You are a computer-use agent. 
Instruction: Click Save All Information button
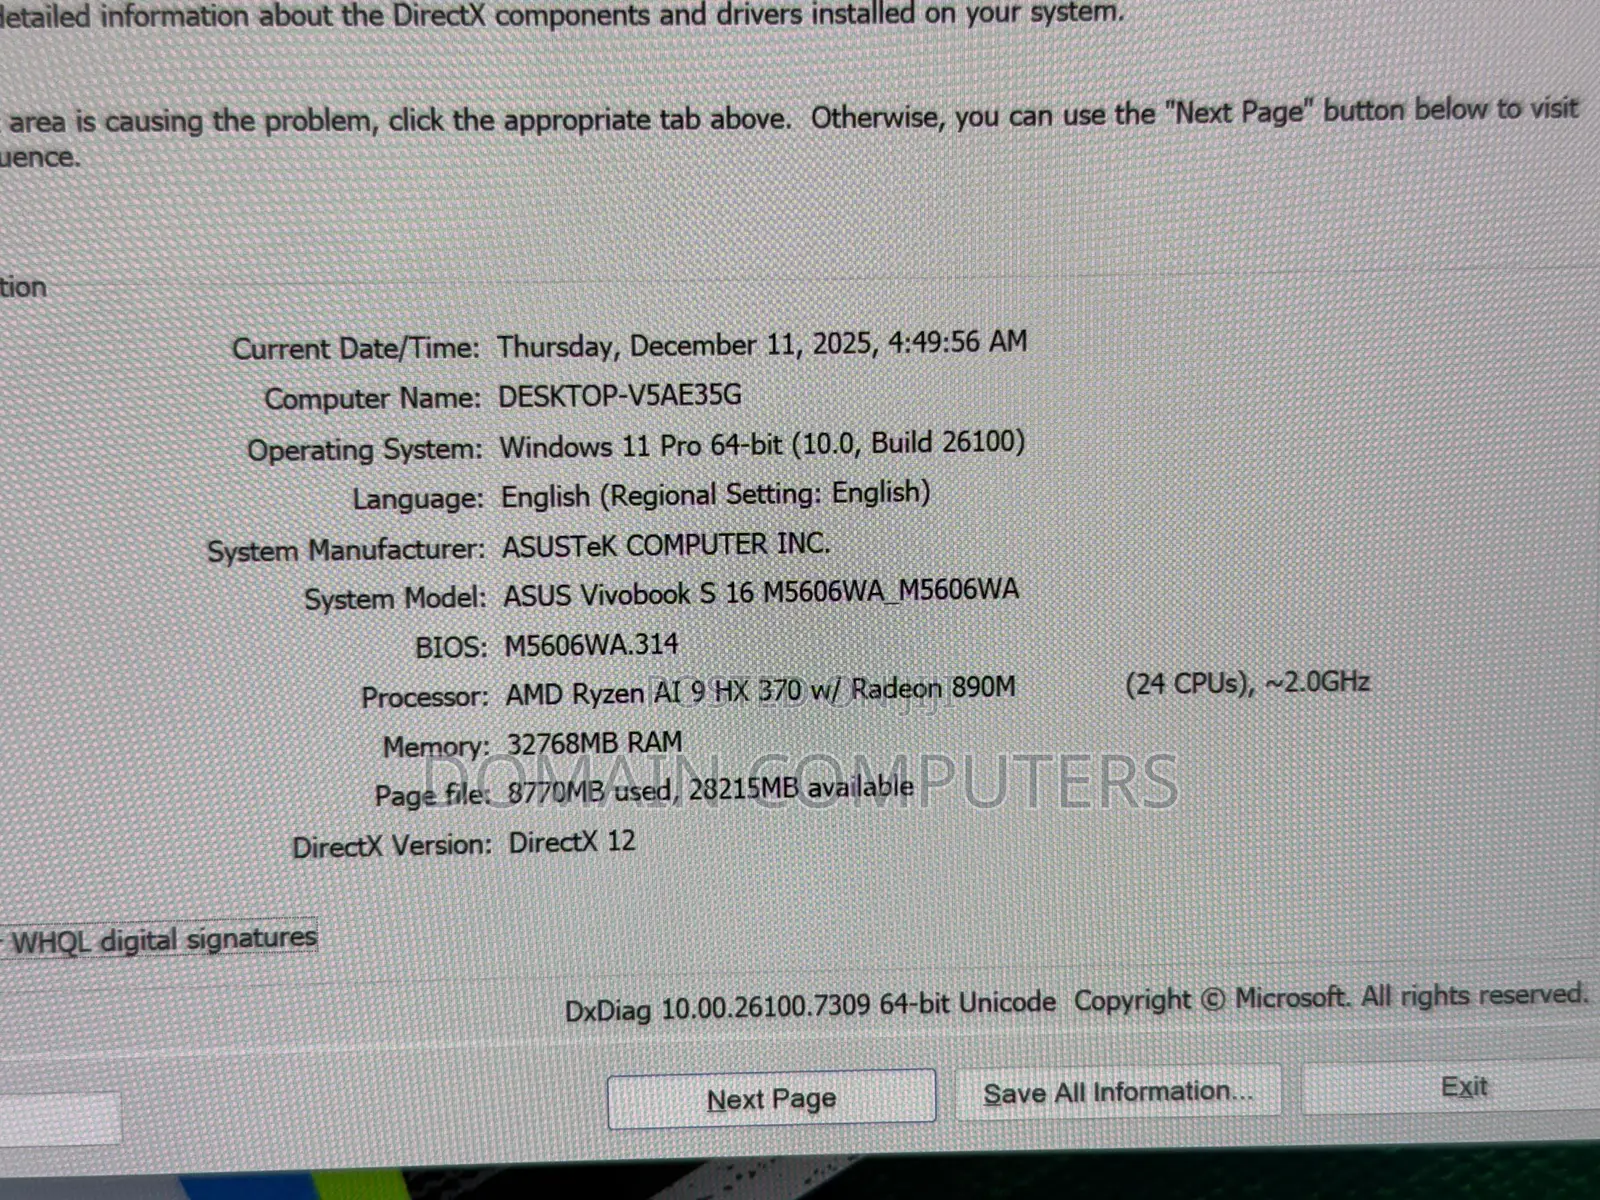(x=1118, y=1092)
